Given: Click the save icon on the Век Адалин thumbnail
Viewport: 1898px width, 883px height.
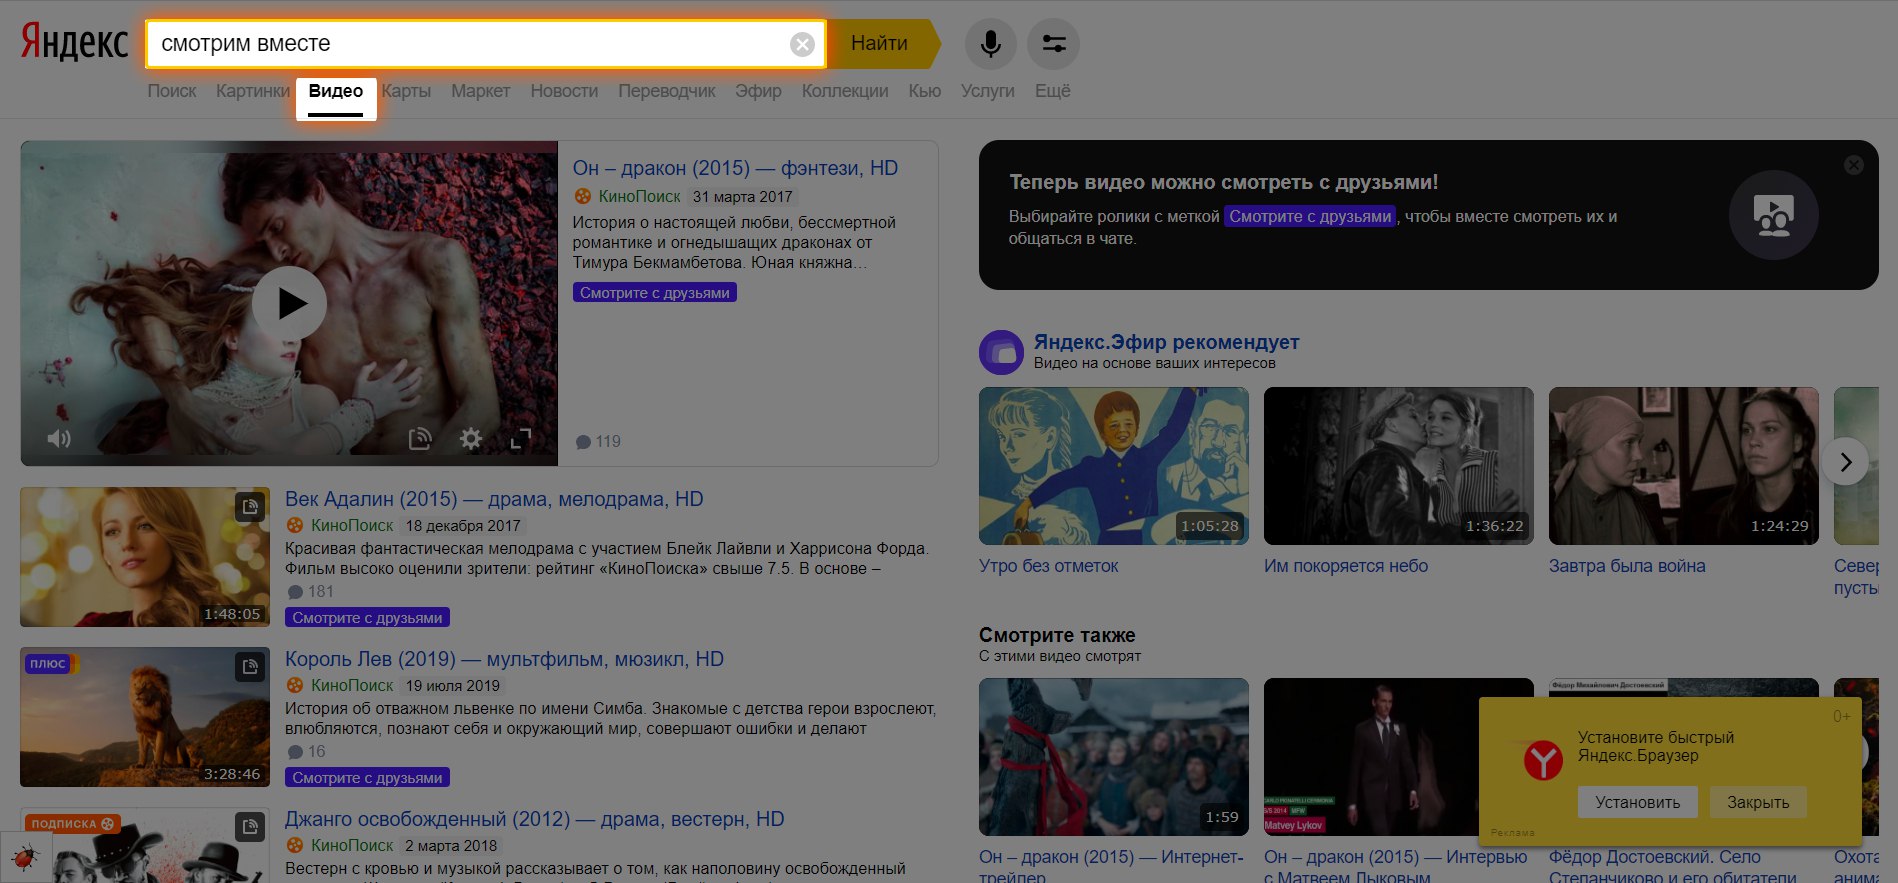Looking at the screenshot, I should coord(250,507).
